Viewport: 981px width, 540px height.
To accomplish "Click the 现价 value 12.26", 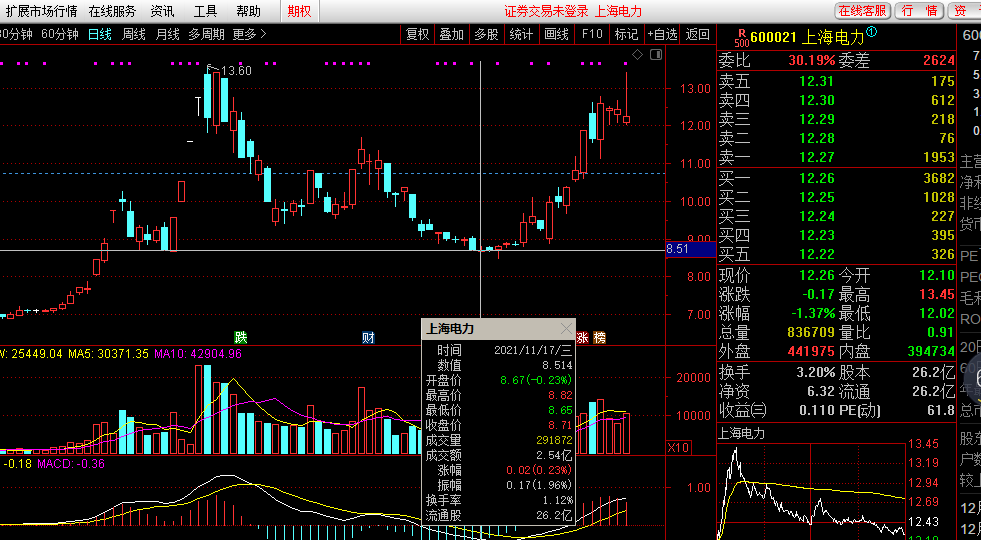I will click(816, 275).
